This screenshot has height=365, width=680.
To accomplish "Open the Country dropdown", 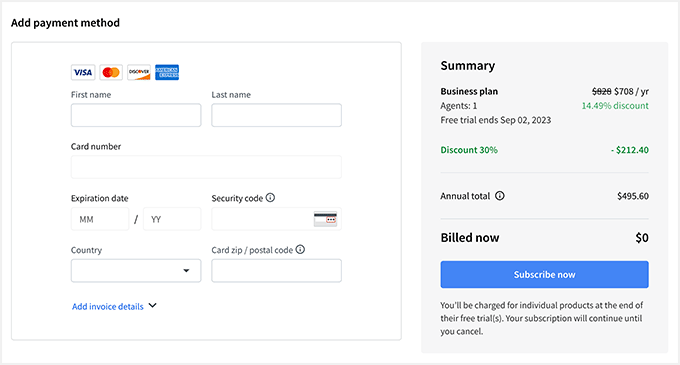I will tap(136, 270).
